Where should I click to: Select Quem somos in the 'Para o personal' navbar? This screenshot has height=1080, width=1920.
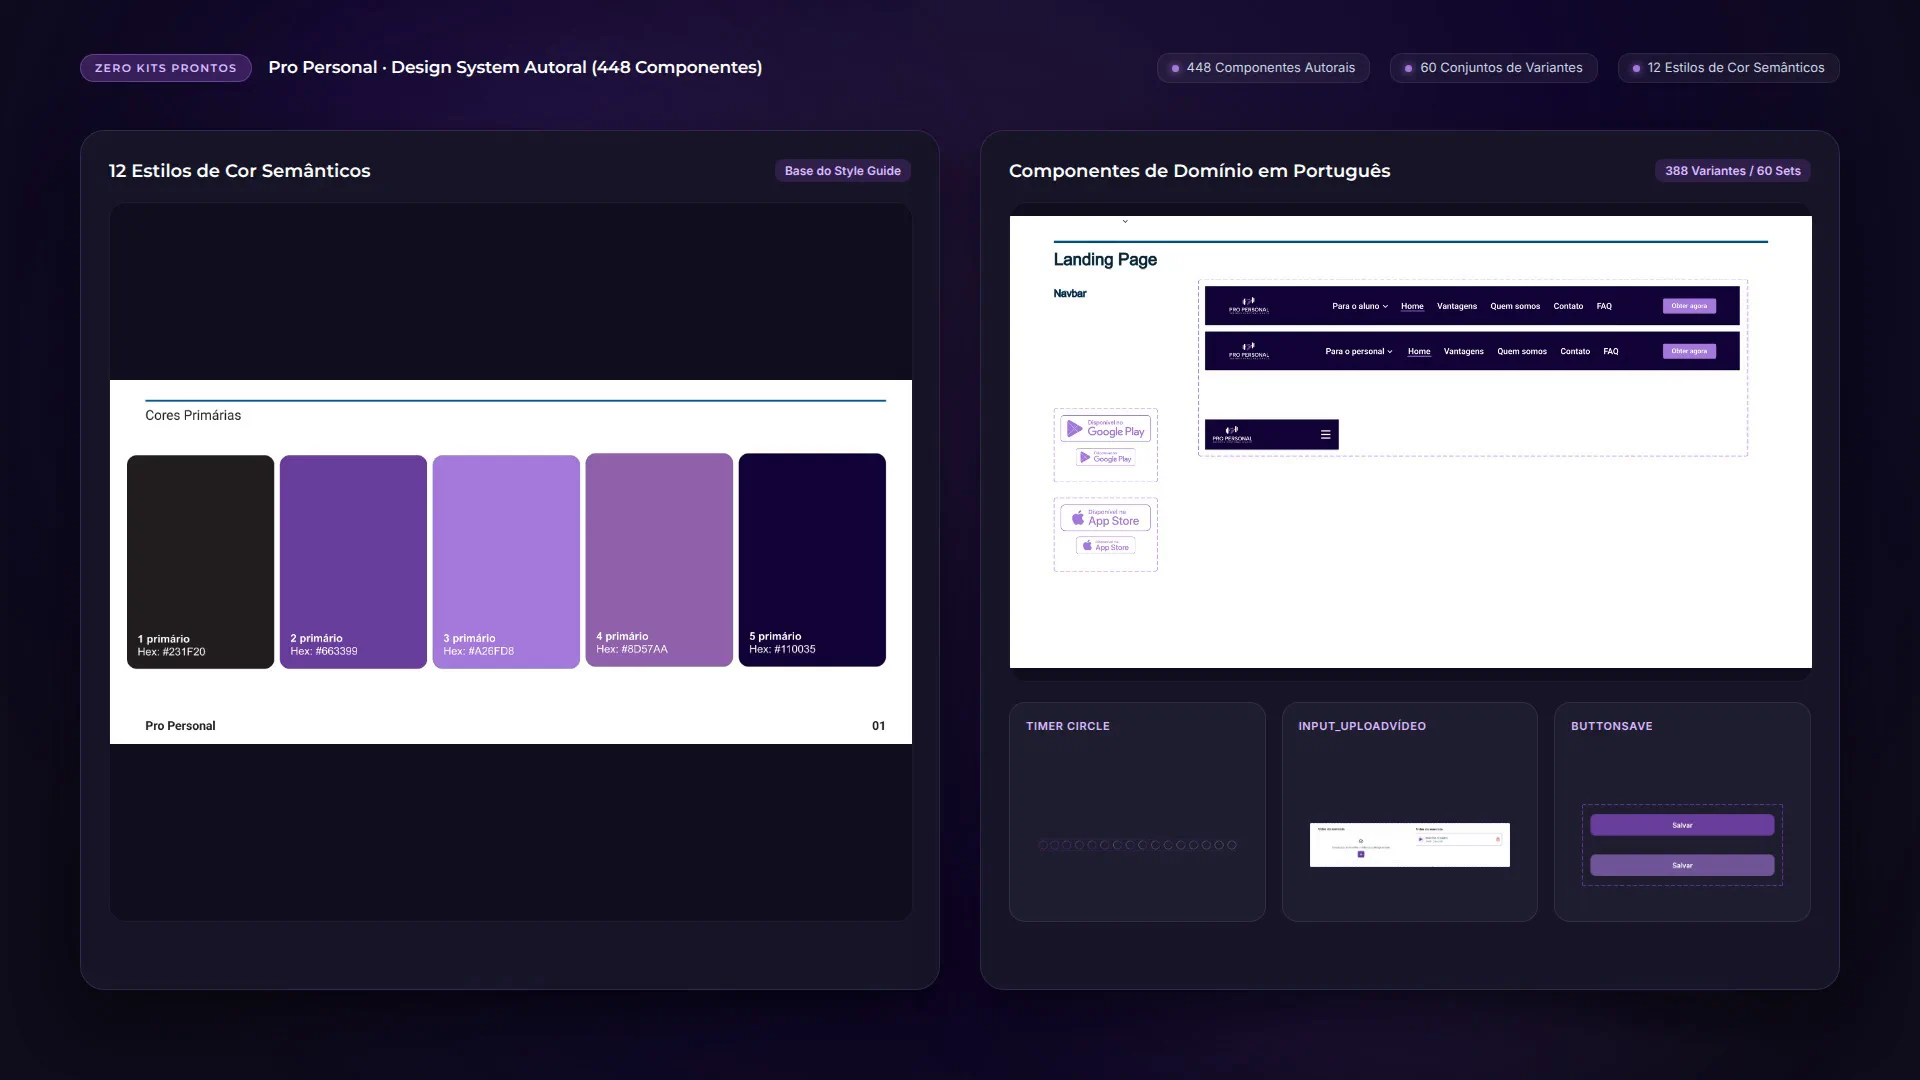click(1522, 351)
